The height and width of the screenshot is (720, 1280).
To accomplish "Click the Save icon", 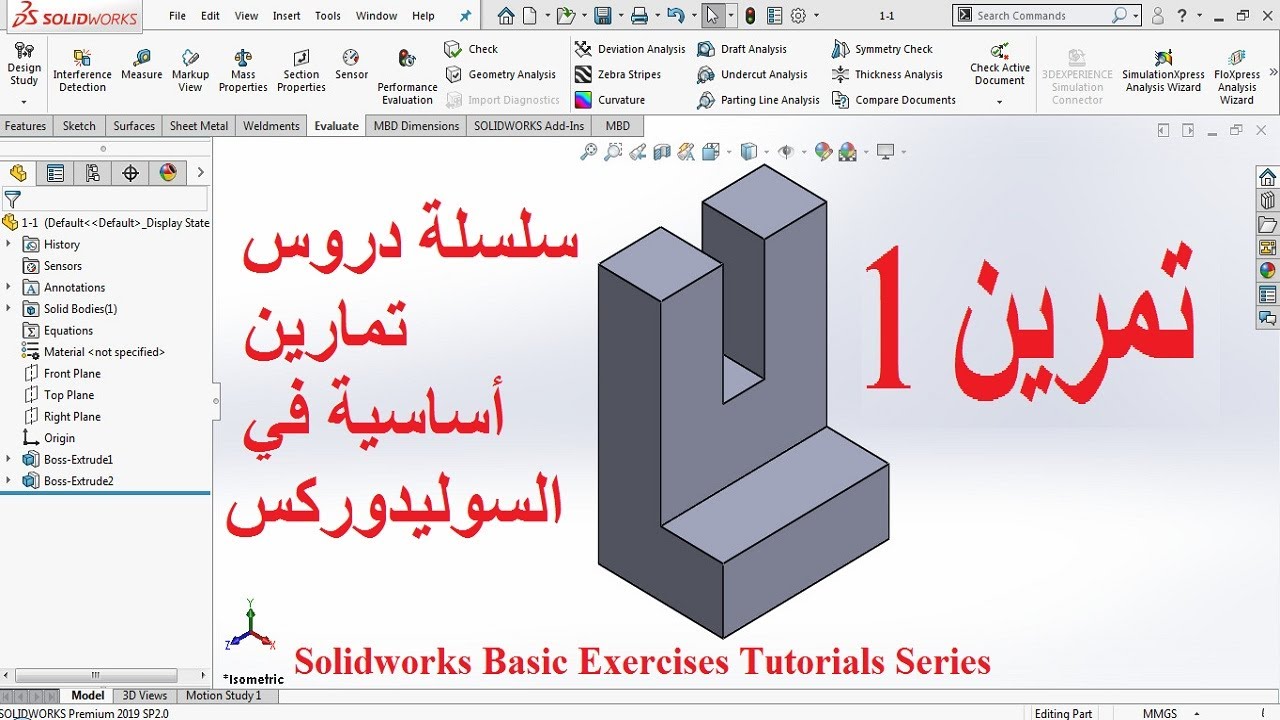I will [602, 16].
